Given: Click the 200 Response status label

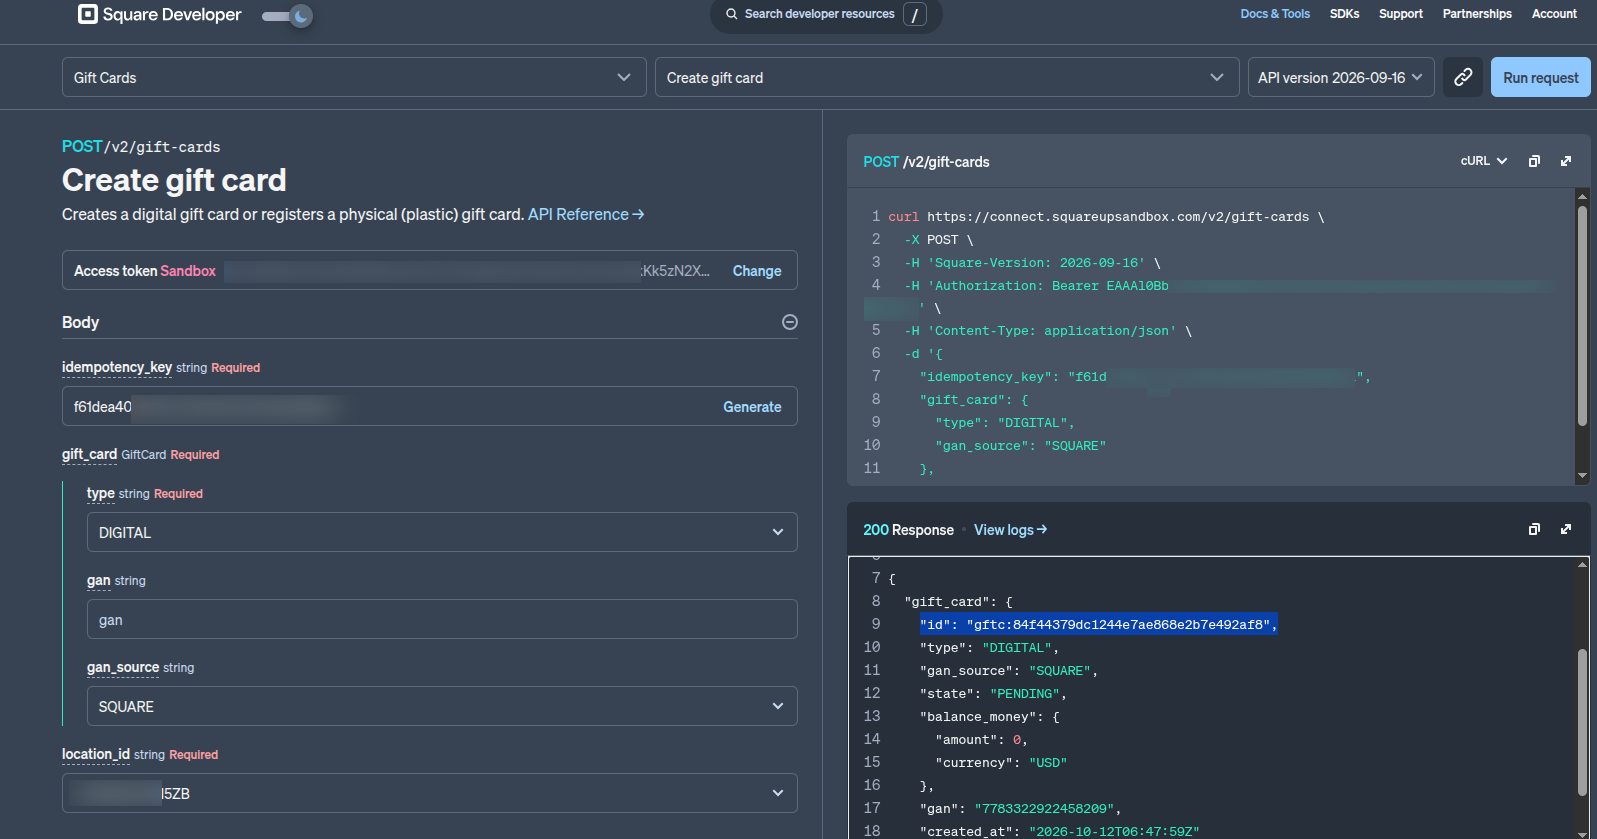Looking at the screenshot, I should pyautogui.click(x=908, y=530).
